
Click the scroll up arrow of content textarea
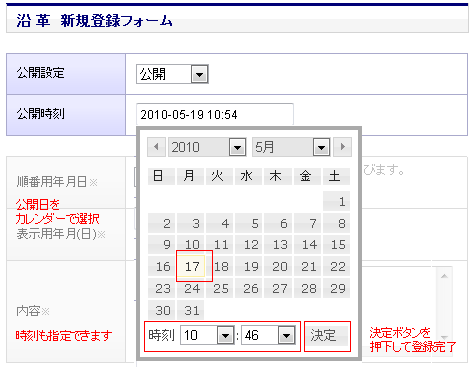coord(444,276)
